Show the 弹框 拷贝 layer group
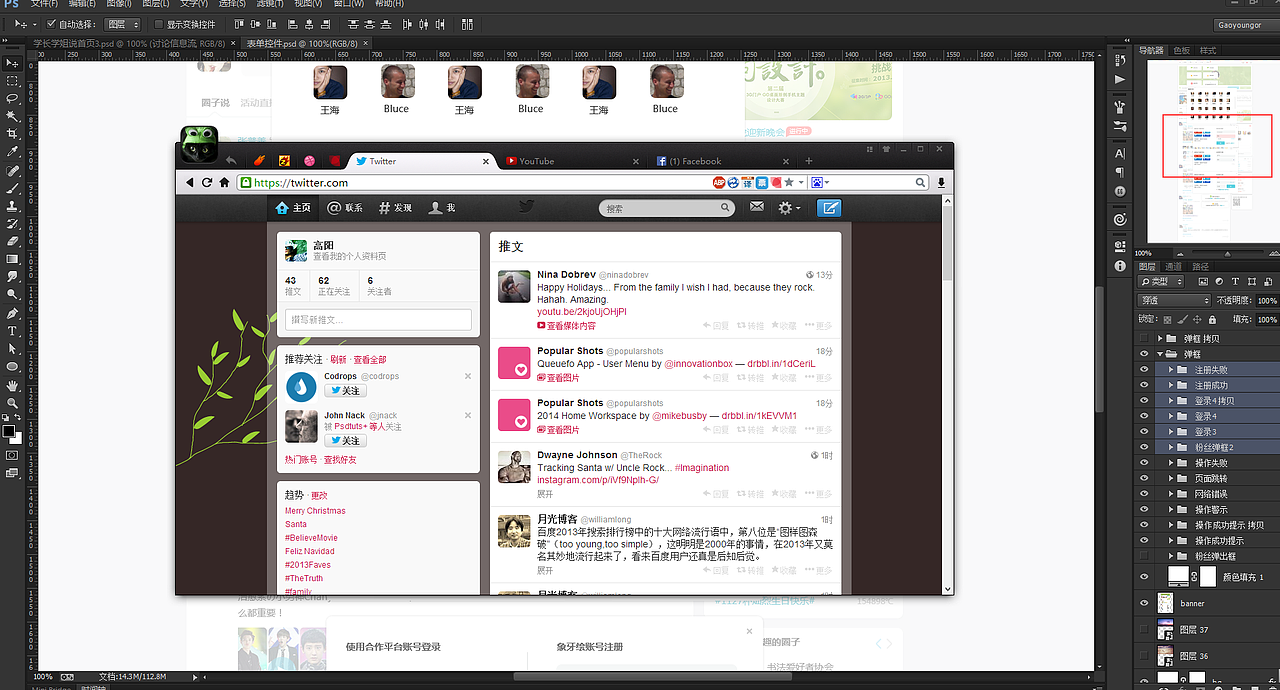Screen dimensions: 1280x690 pos(1145,339)
